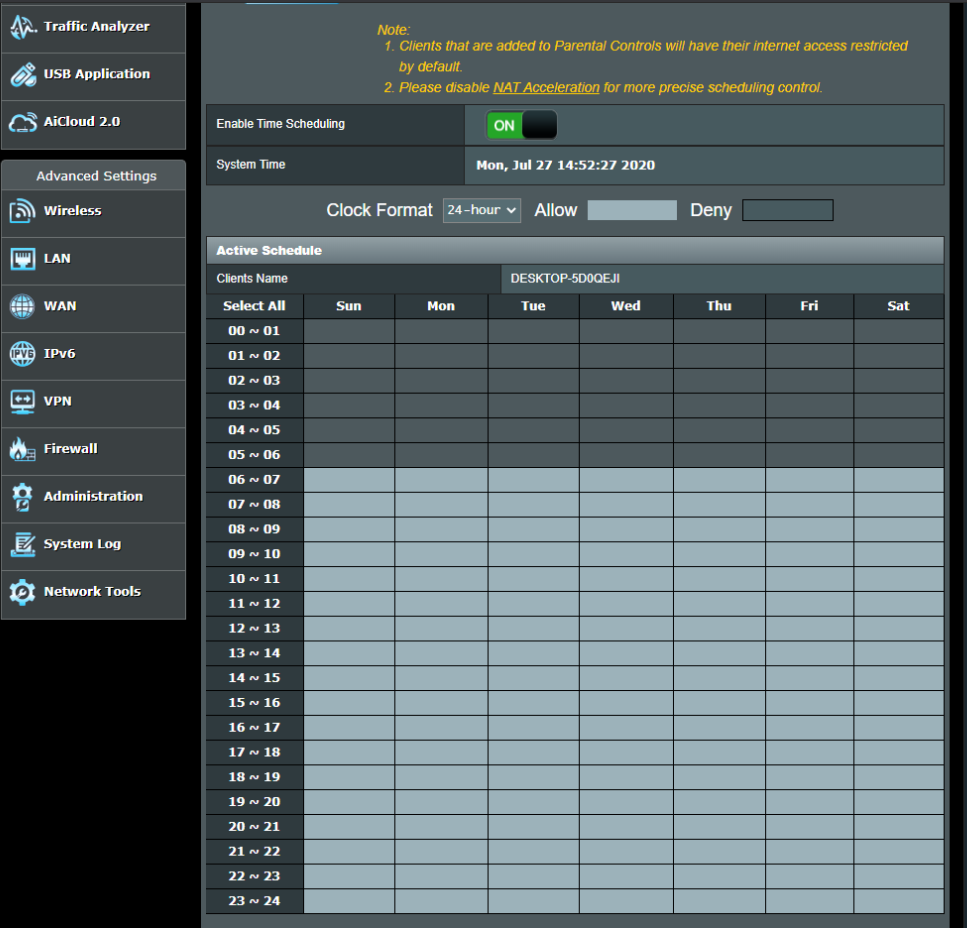Select the Wireless settings icon
Screen dimensions: 967x928
click(22, 211)
